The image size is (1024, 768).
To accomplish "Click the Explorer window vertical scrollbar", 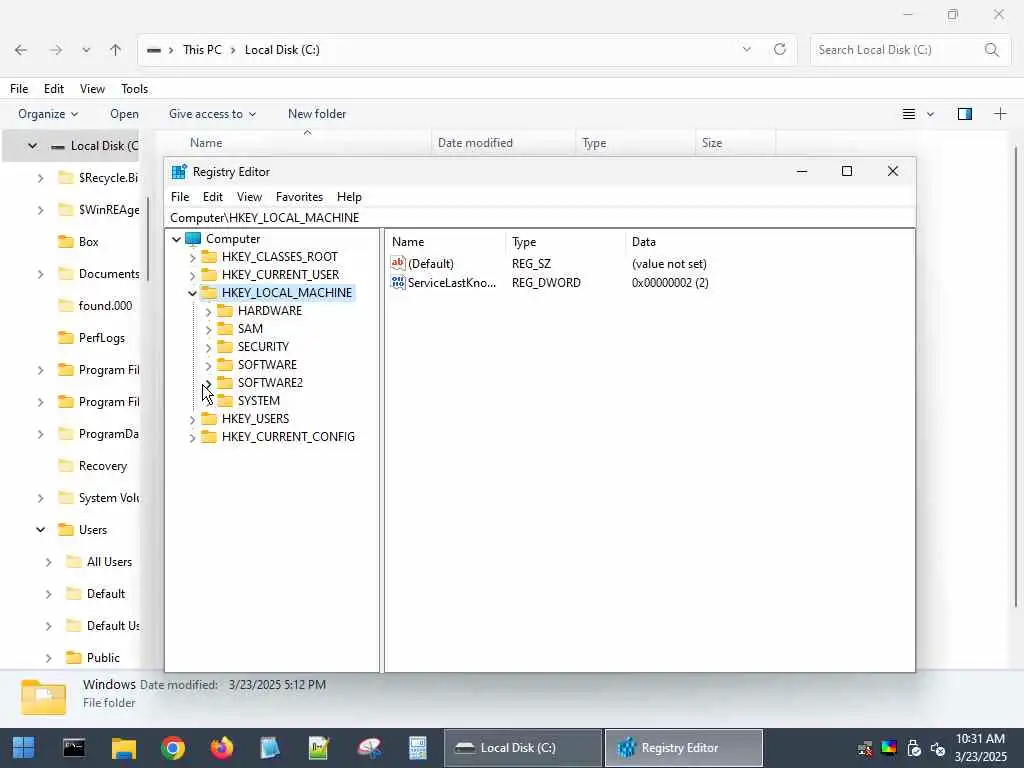I will point(1016,377).
